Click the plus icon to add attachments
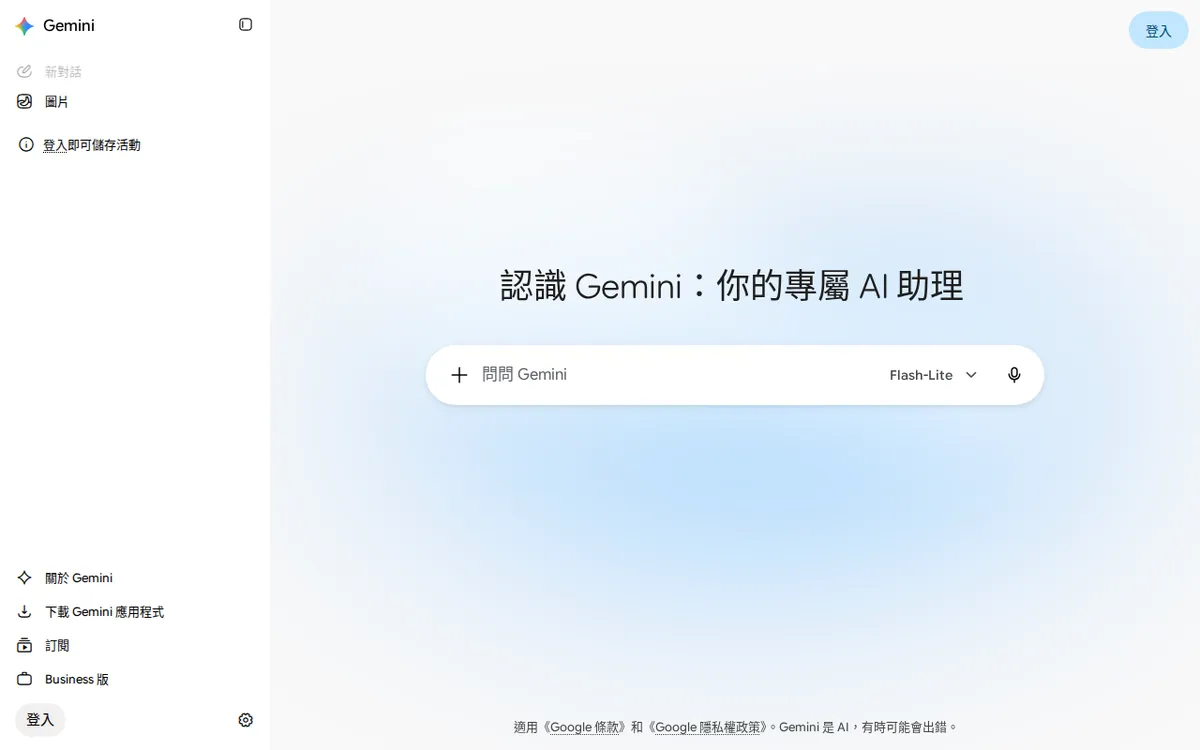 click(459, 375)
